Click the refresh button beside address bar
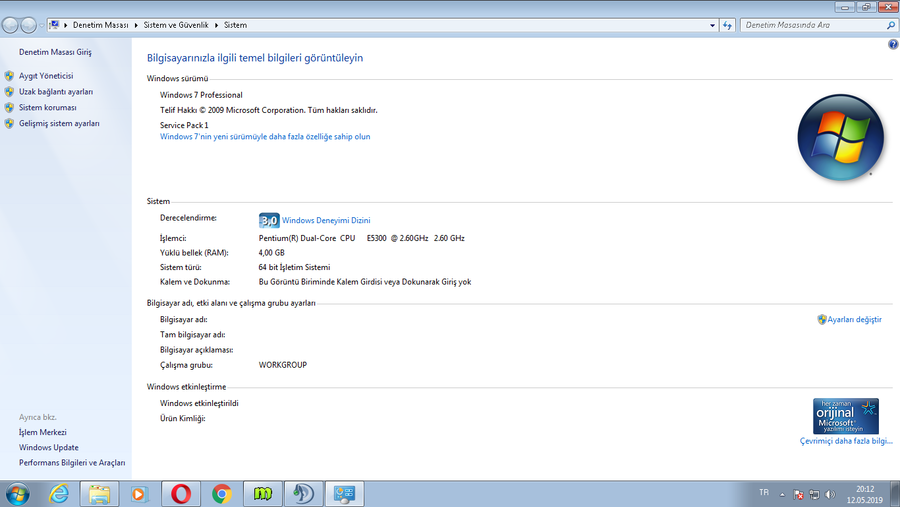 pyautogui.click(x=727, y=25)
